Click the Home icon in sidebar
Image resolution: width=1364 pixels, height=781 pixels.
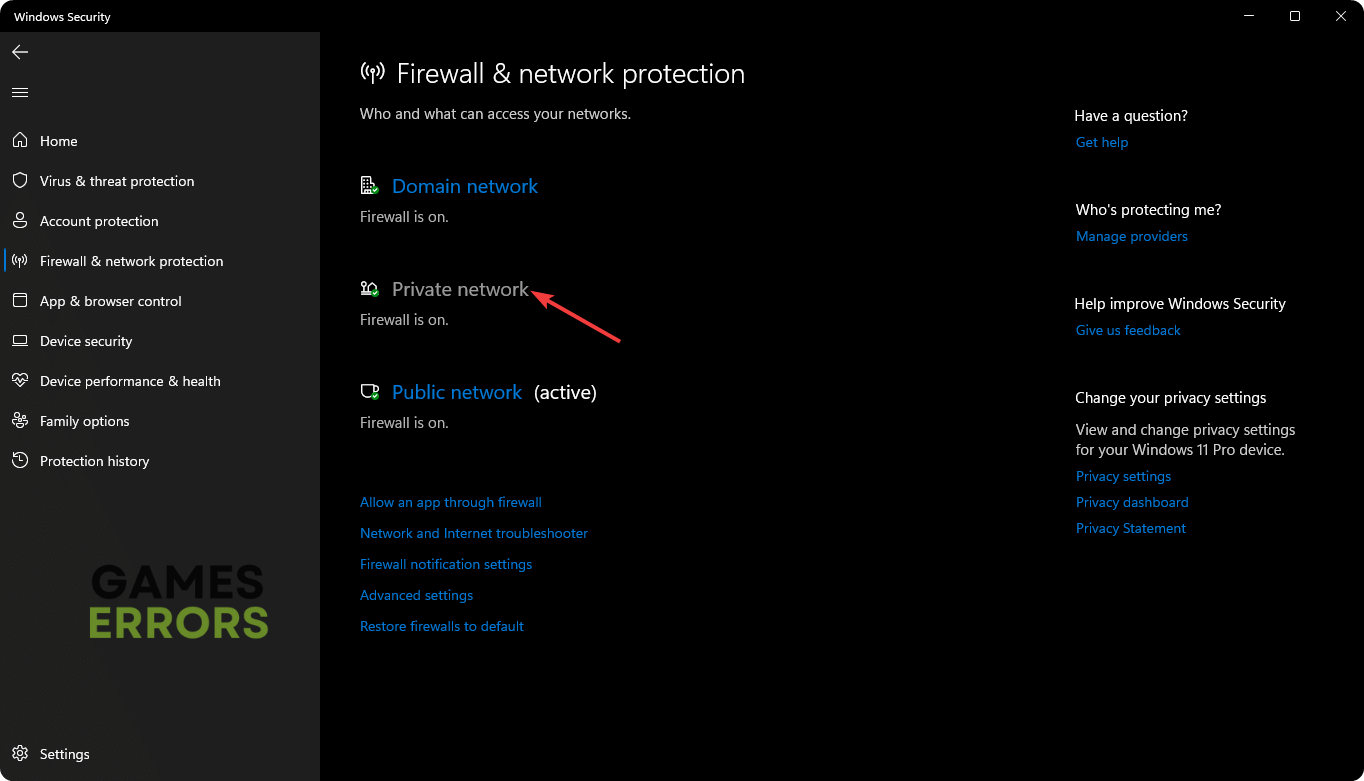(x=20, y=141)
